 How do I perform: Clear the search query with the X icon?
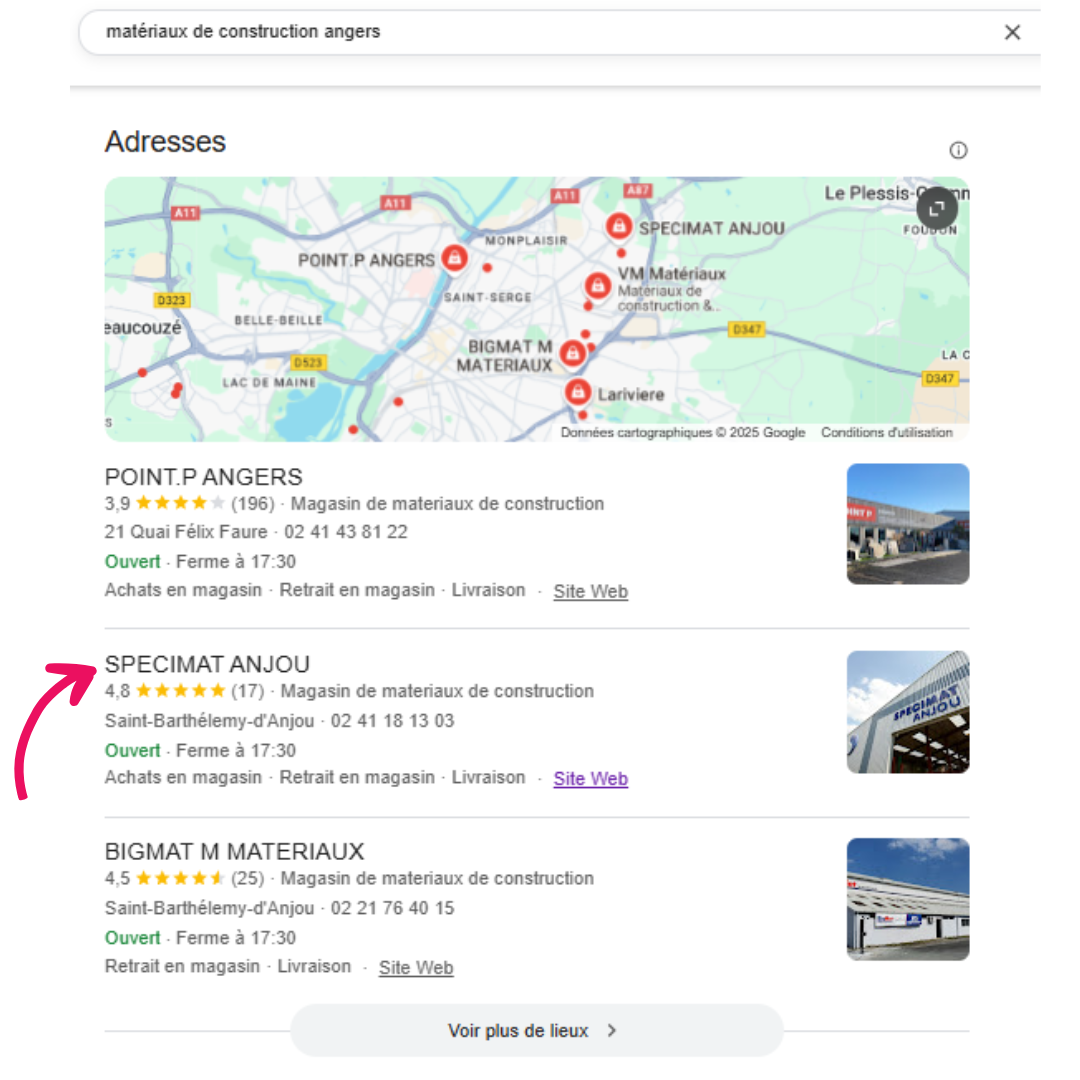click(x=1012, y=32)
